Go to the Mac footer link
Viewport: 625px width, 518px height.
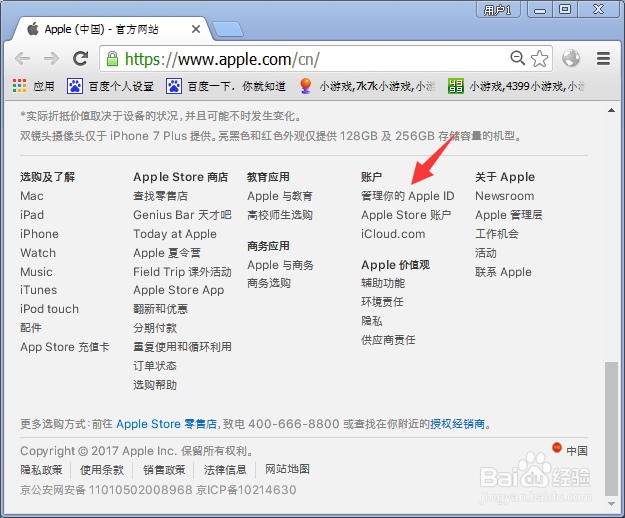click(x=32, y=196)
